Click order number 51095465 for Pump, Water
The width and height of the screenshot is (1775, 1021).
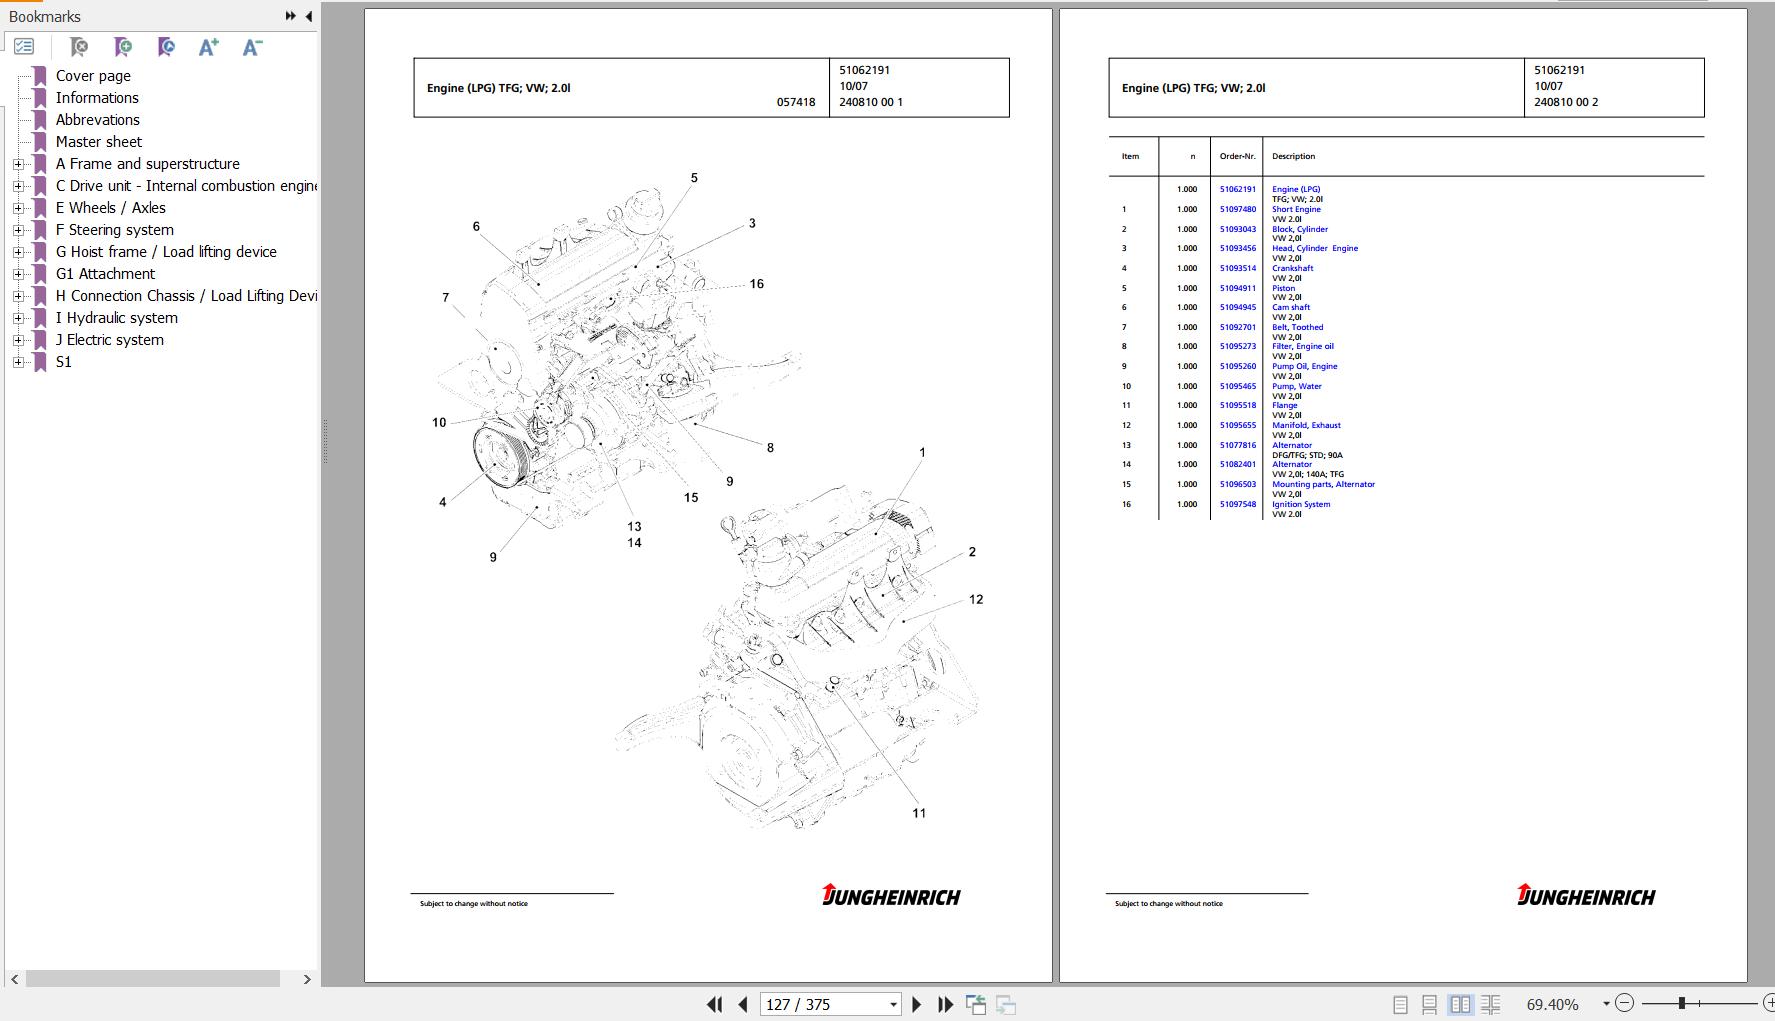(x=1237, y=386)
